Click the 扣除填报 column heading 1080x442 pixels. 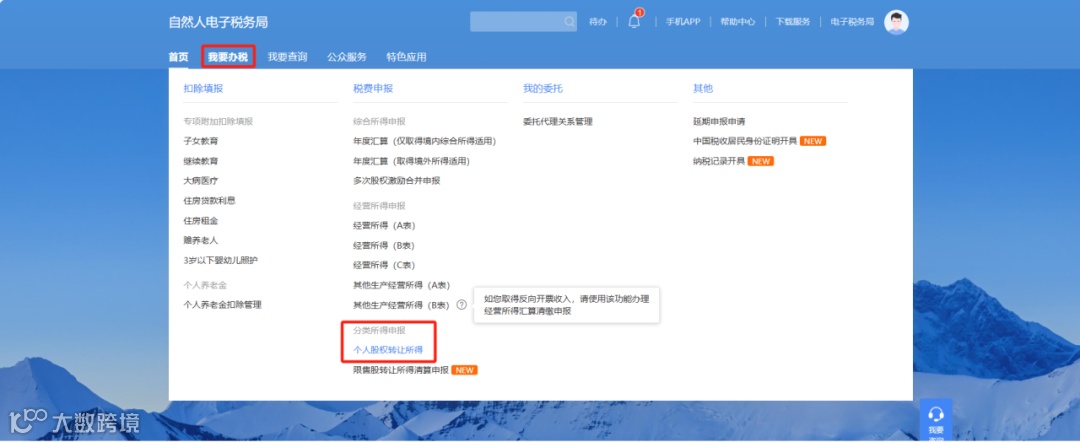pos(203,89)
